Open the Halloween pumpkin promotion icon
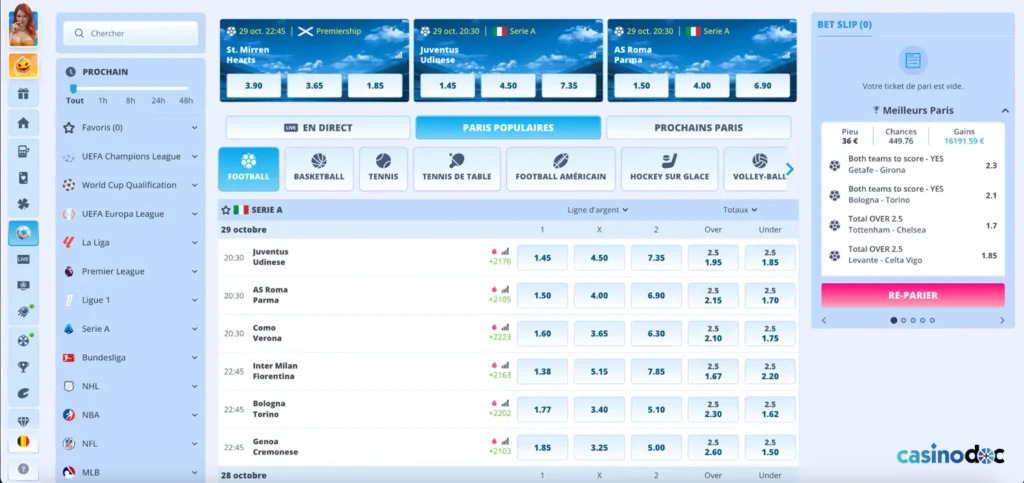Screen dimensions: 1024x483 pyautogui.click(x=23, y=65)
